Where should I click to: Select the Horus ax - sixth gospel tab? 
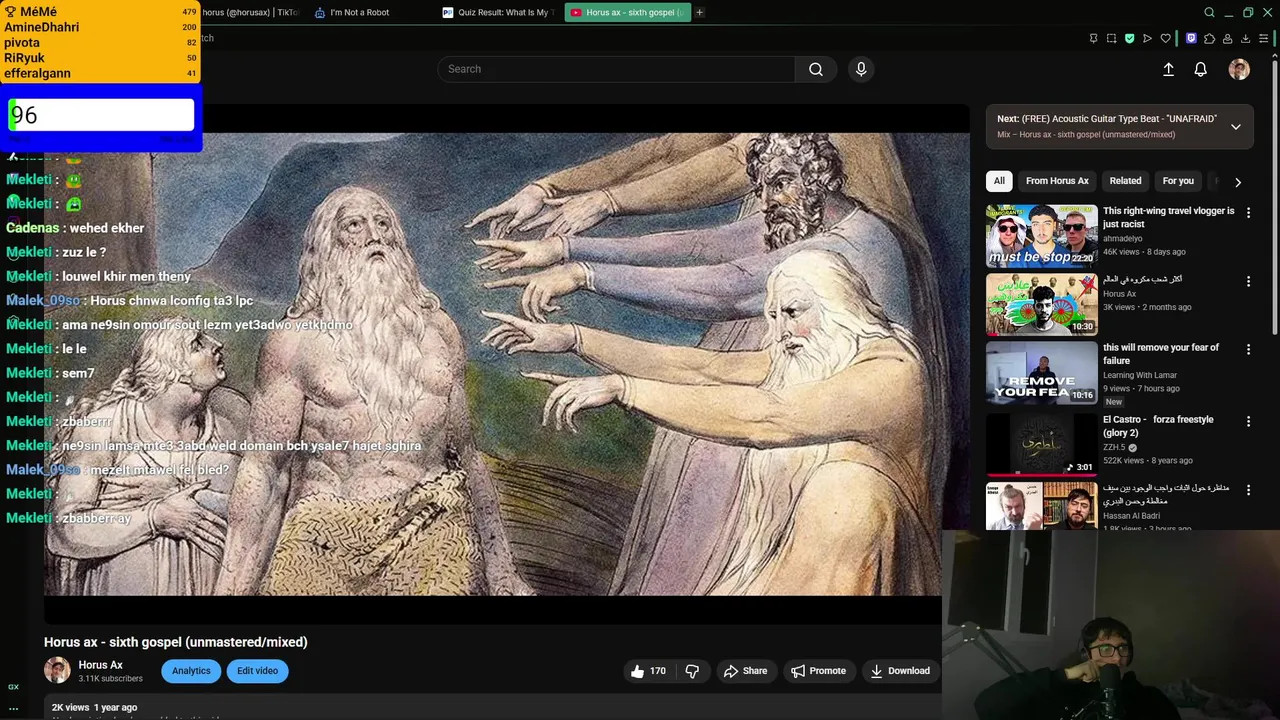click(x=628, y=12)
